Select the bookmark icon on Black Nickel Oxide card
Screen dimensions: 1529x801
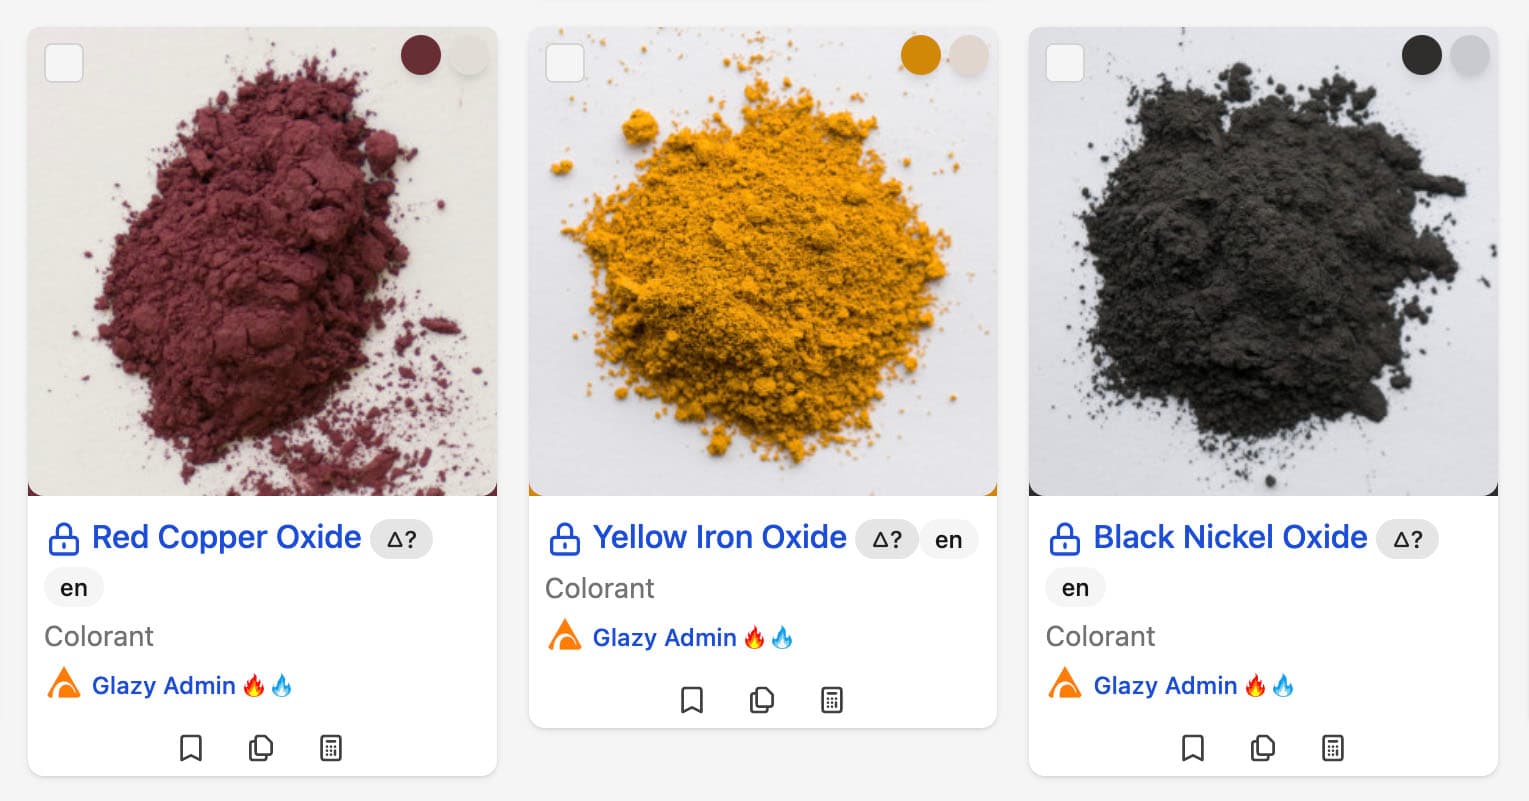pyautogui.click(x=1192, y=747)
